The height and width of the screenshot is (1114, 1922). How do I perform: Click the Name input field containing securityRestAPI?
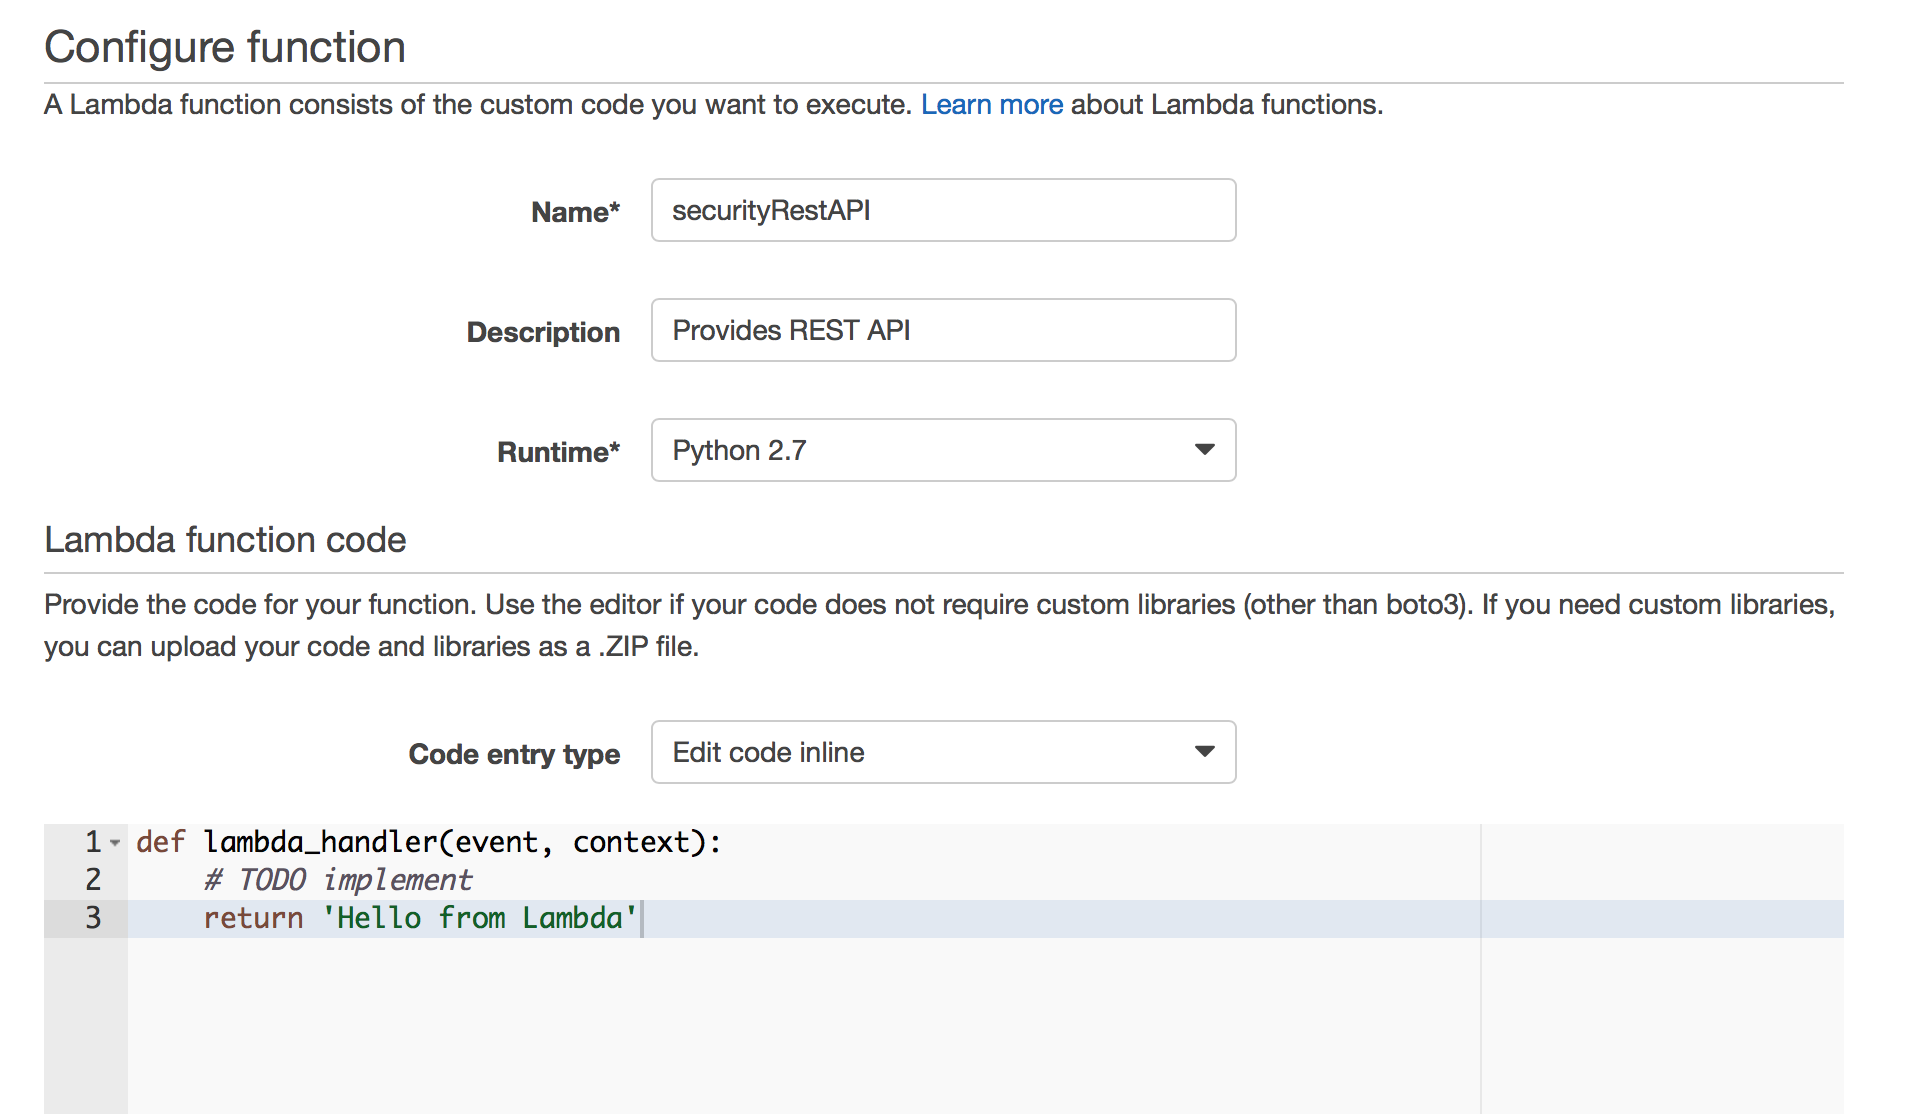point(943,210)
